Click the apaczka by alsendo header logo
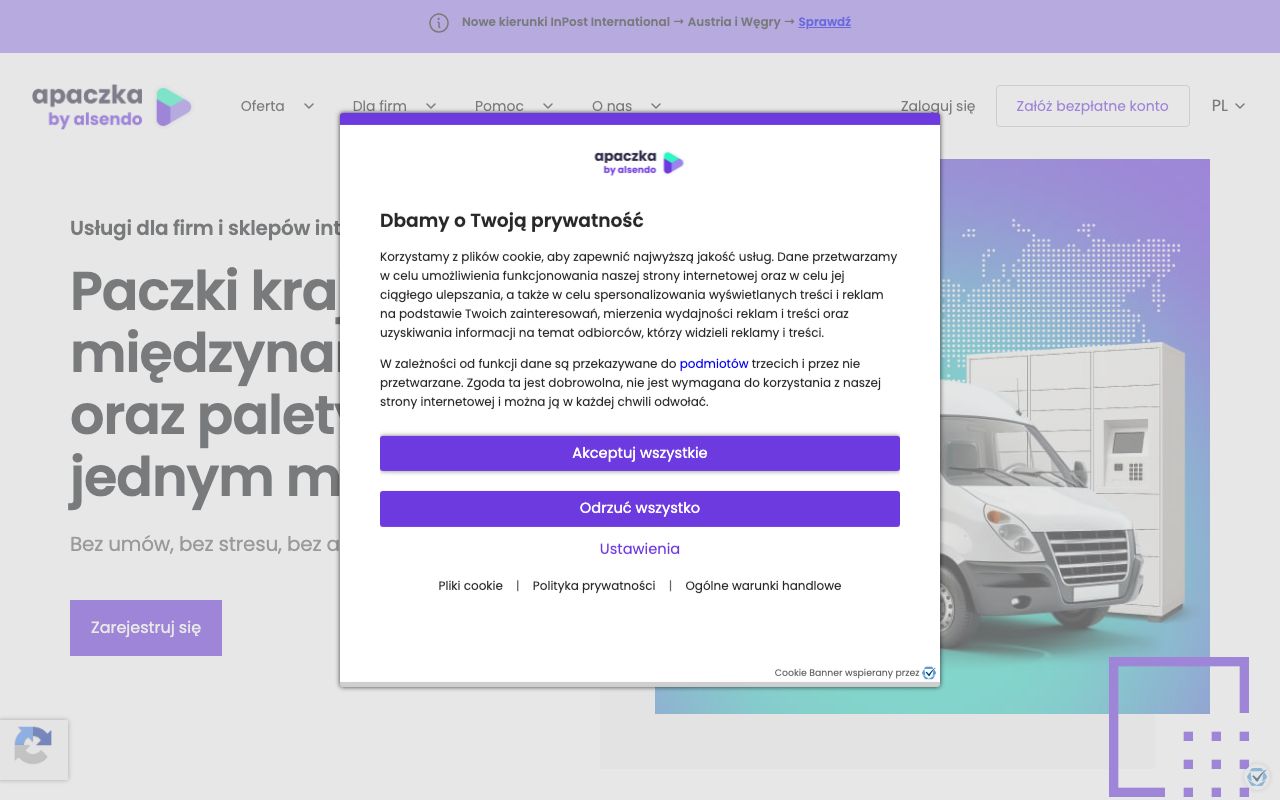Image resolution: width=1280 pixels, height=800 pixels. tap(112, 106)
